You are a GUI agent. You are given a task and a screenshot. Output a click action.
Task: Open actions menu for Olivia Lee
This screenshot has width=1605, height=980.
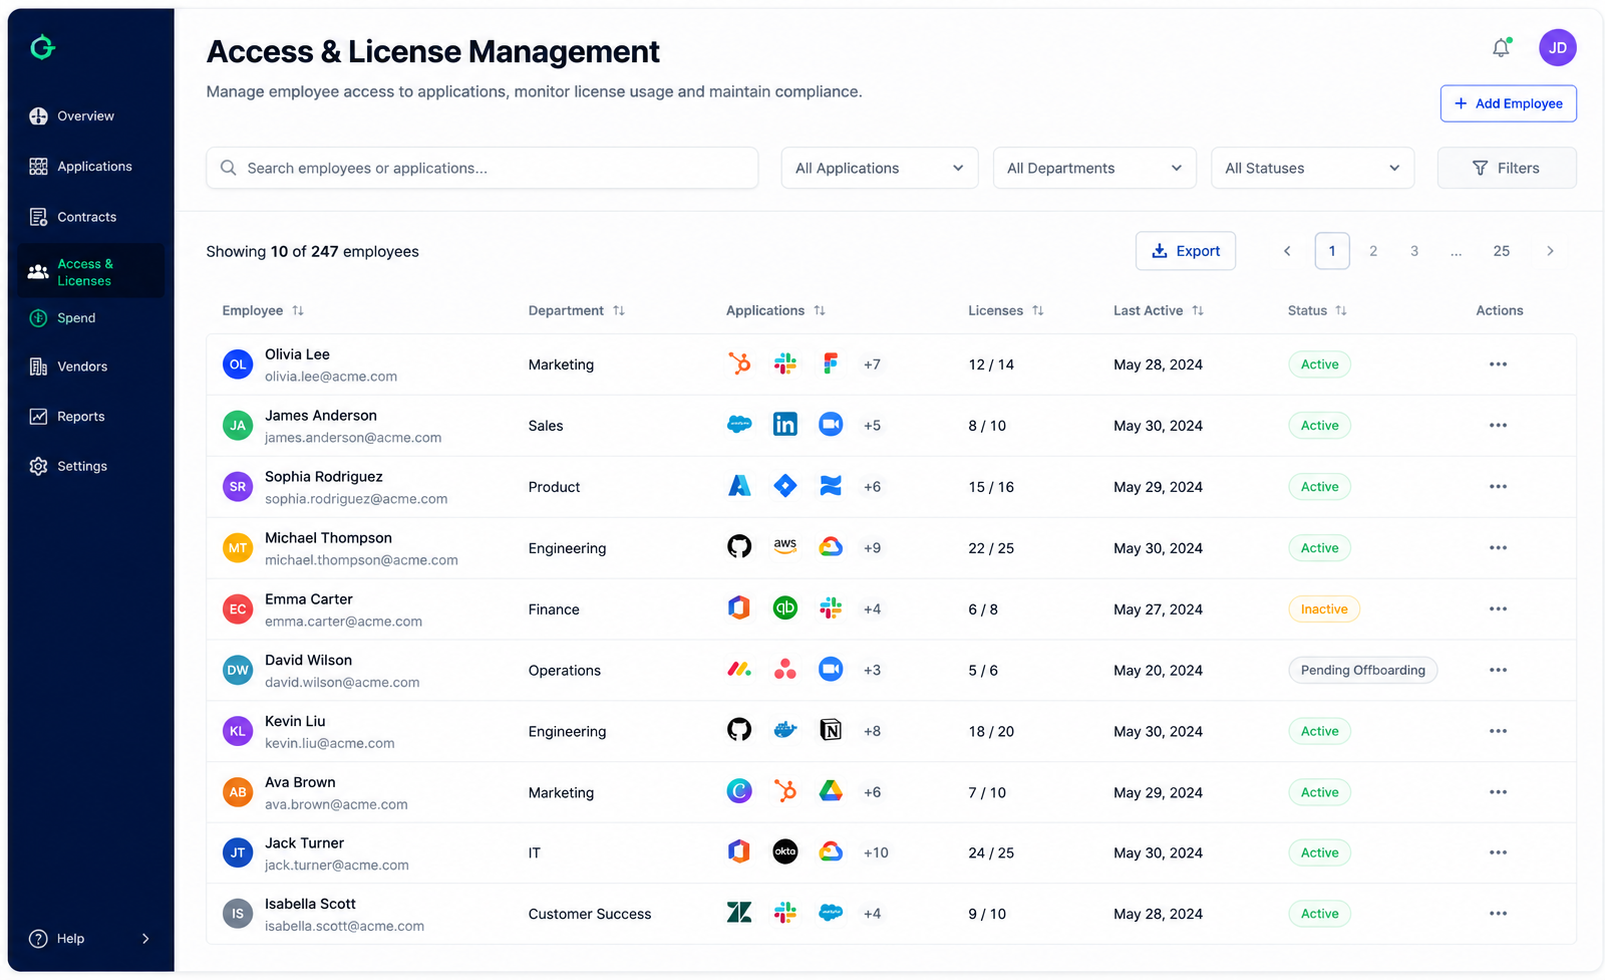tap(1497, 364)
